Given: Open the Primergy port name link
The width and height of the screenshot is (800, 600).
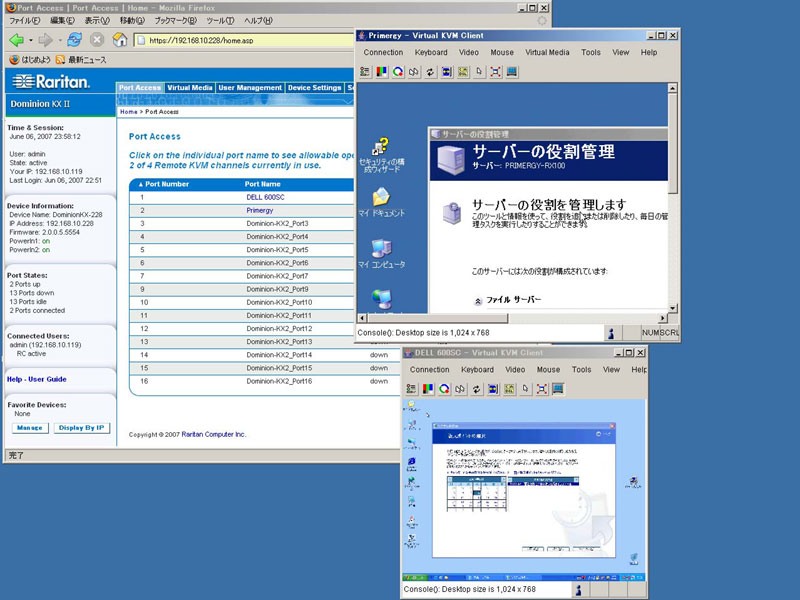Looking at the screenshot, I should pos(260,211).
